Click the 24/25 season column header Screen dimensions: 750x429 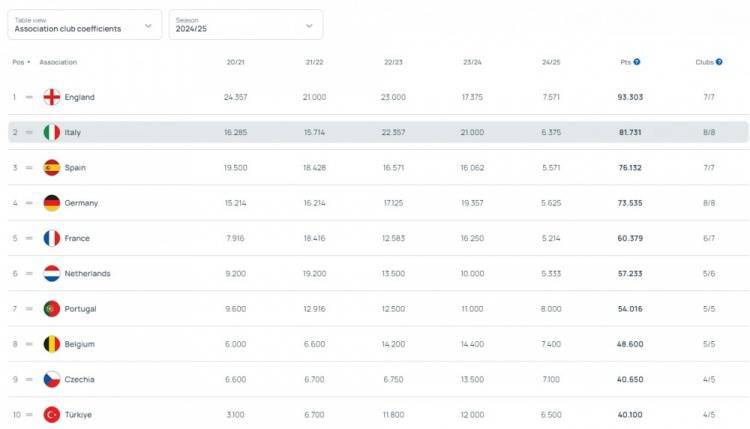pyautogui.click(x=550, y=62)
